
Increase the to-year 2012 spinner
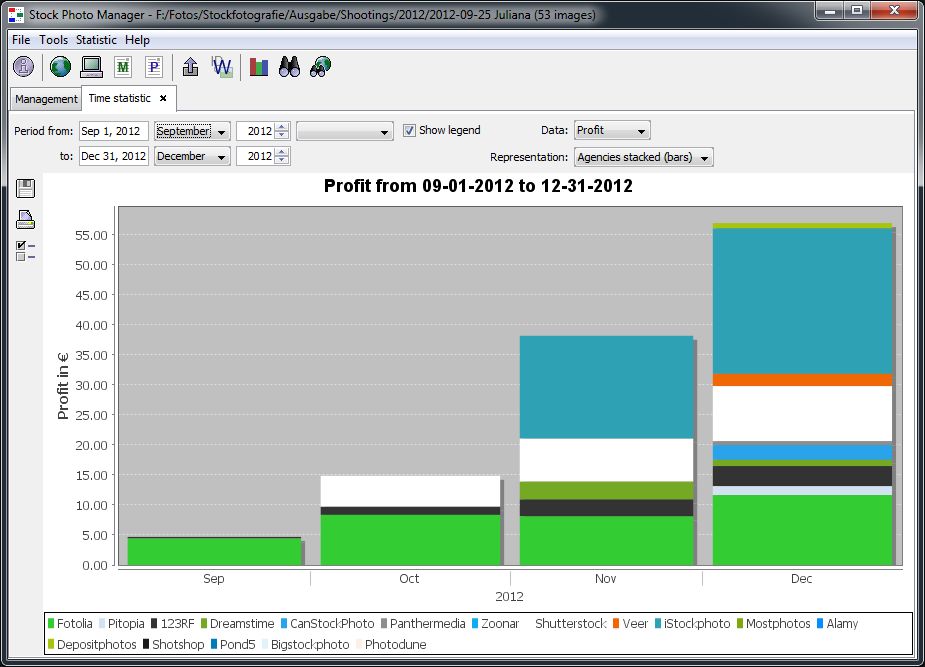pyautogui.click(x=282, y=152)
